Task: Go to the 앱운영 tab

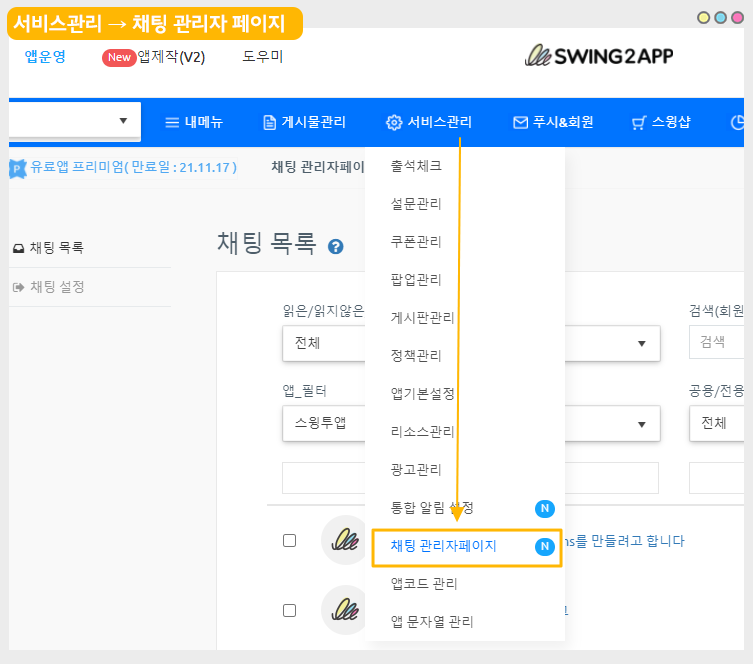Action: pyautogui.click(x=45, y=56)
